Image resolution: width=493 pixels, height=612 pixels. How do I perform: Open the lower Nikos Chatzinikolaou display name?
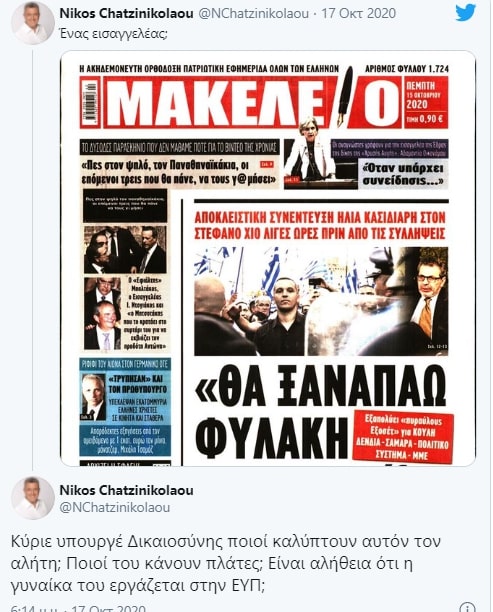126,490
